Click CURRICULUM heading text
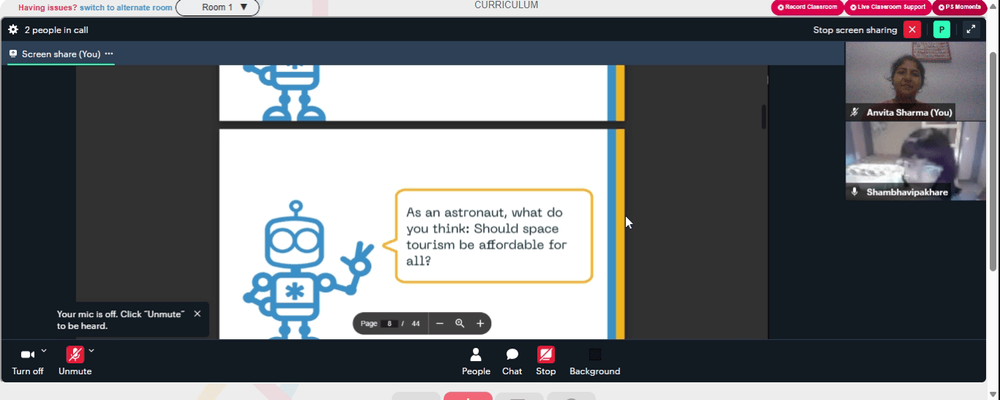This screenshot has height=400, width=1000. click(x=506, y=5)
